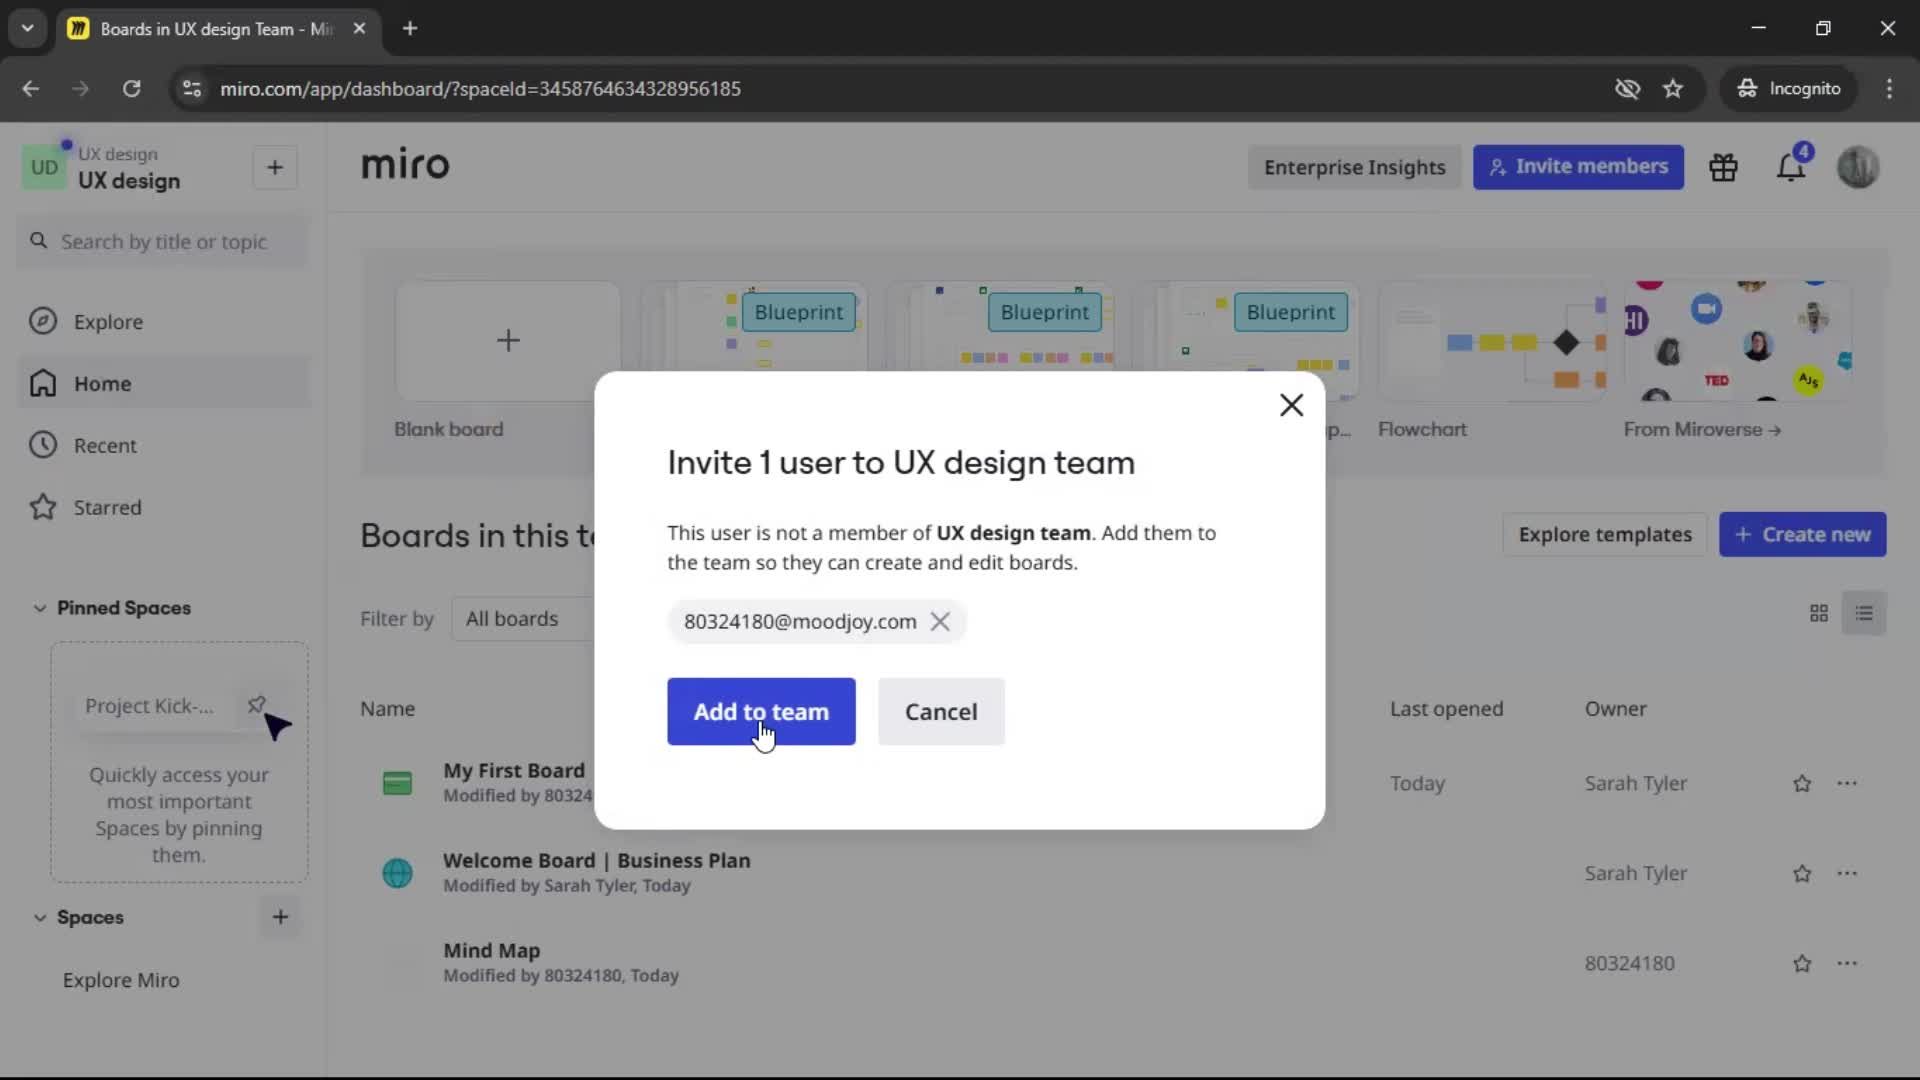Image resolution: width=1920 pixels, height=1080 pixels.
Task: Open the gift rewards icon
Action: (1723, 167)
